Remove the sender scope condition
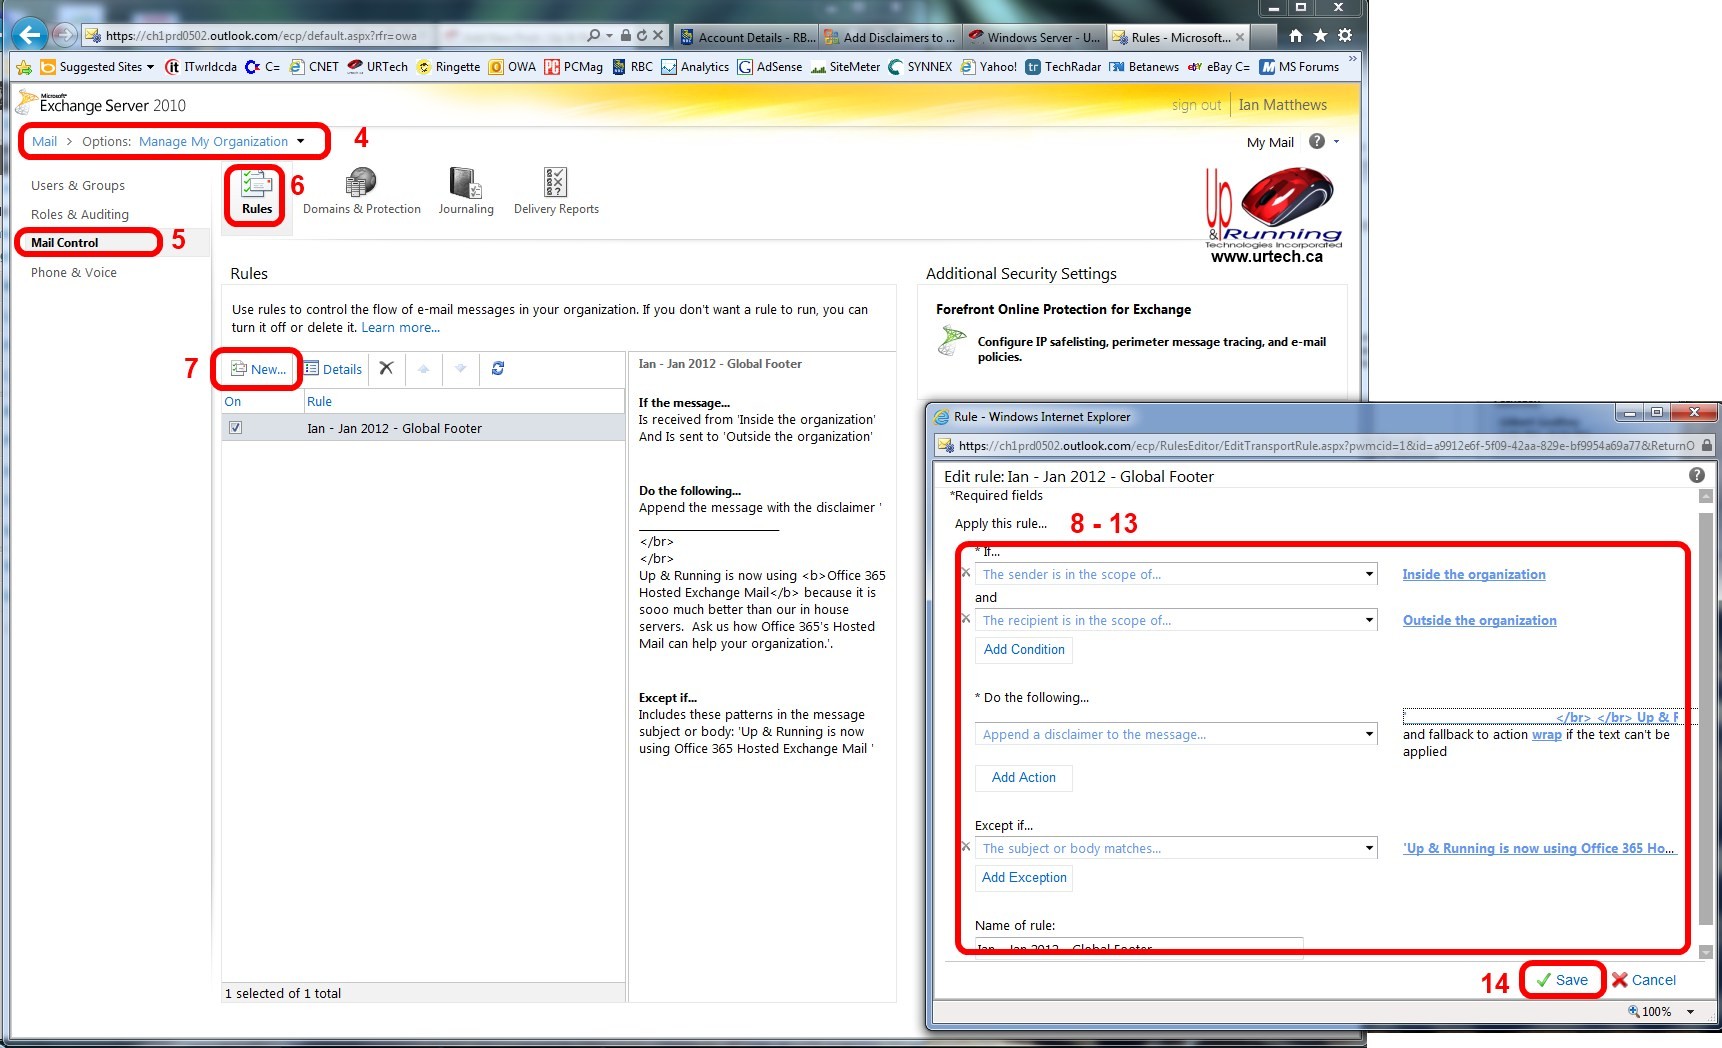Image resolution: width=1722 pixels, height=1048 pixels. (966, 573)
